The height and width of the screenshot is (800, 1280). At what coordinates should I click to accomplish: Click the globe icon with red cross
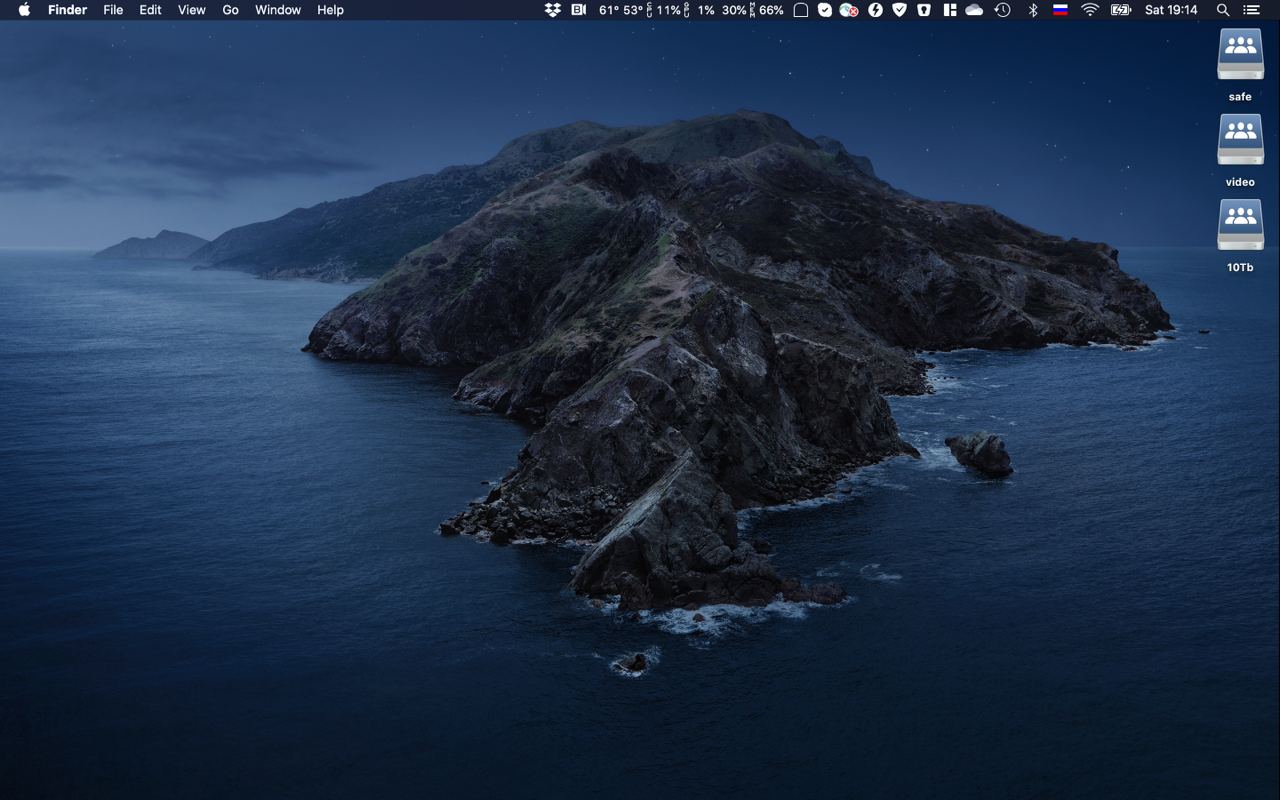[849, 10]
